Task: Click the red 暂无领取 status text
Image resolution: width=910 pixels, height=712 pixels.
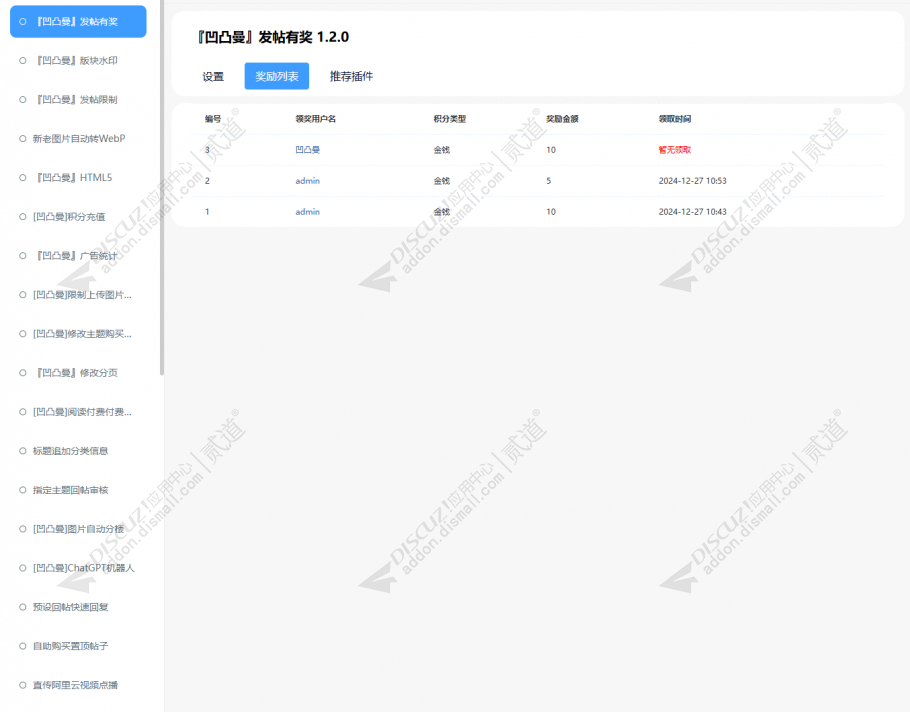Action: (675, 150)
